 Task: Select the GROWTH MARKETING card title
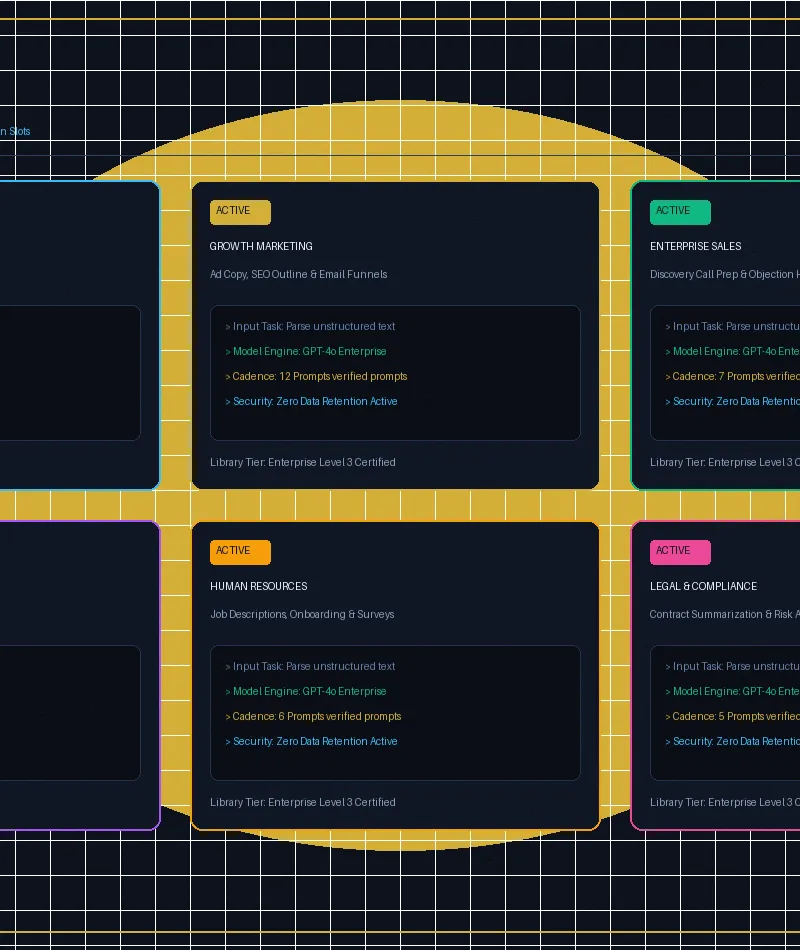pos(261,246)
